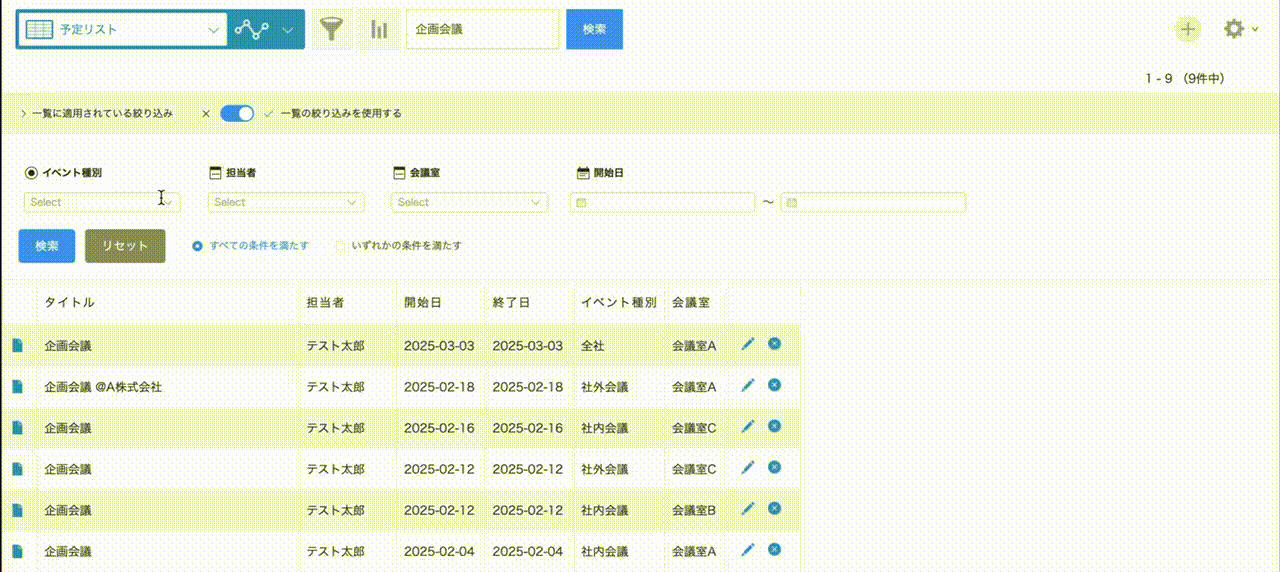The height and width of the screenshot is (572, 1280).
Task: Open record details of 2025-02-16 row
Action: [x=17, y=427]
